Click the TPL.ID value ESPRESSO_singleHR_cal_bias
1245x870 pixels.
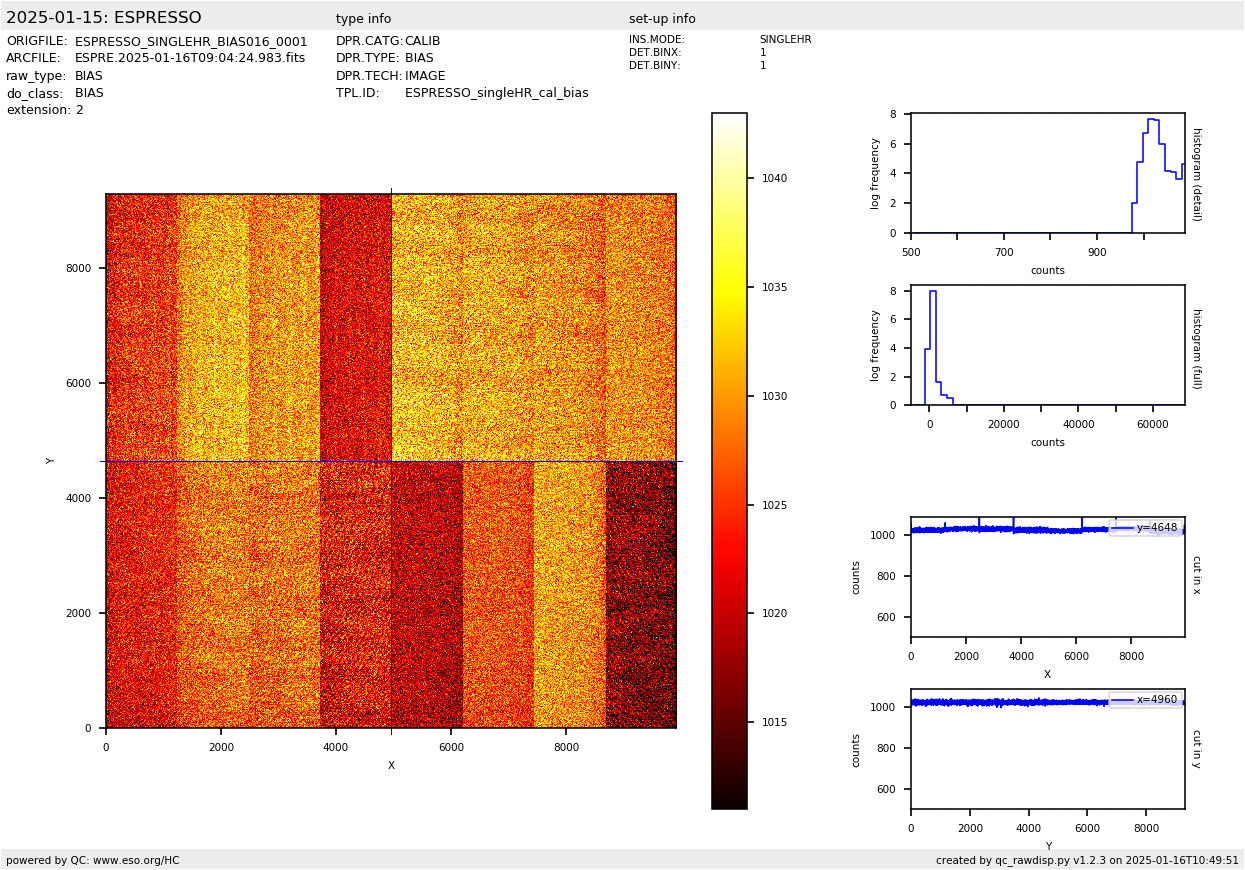[x=496, y=93]
